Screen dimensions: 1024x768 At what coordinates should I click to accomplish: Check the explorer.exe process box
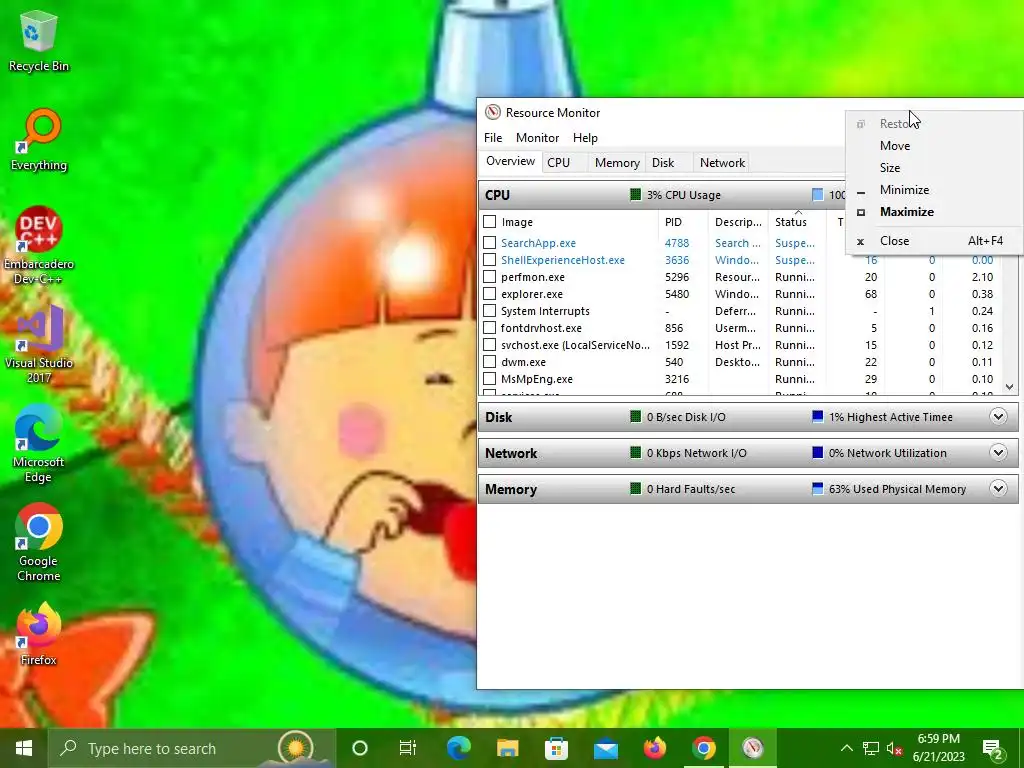[x=489, y=294]
